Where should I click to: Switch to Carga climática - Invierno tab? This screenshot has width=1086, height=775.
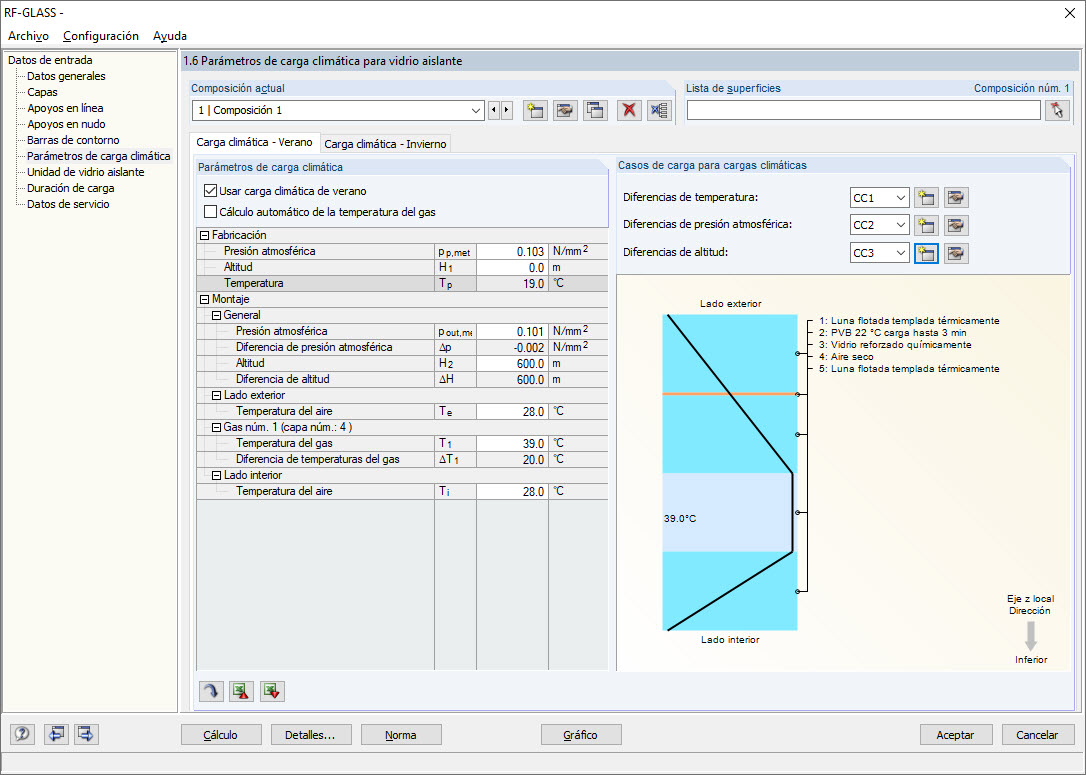[386, 144]
